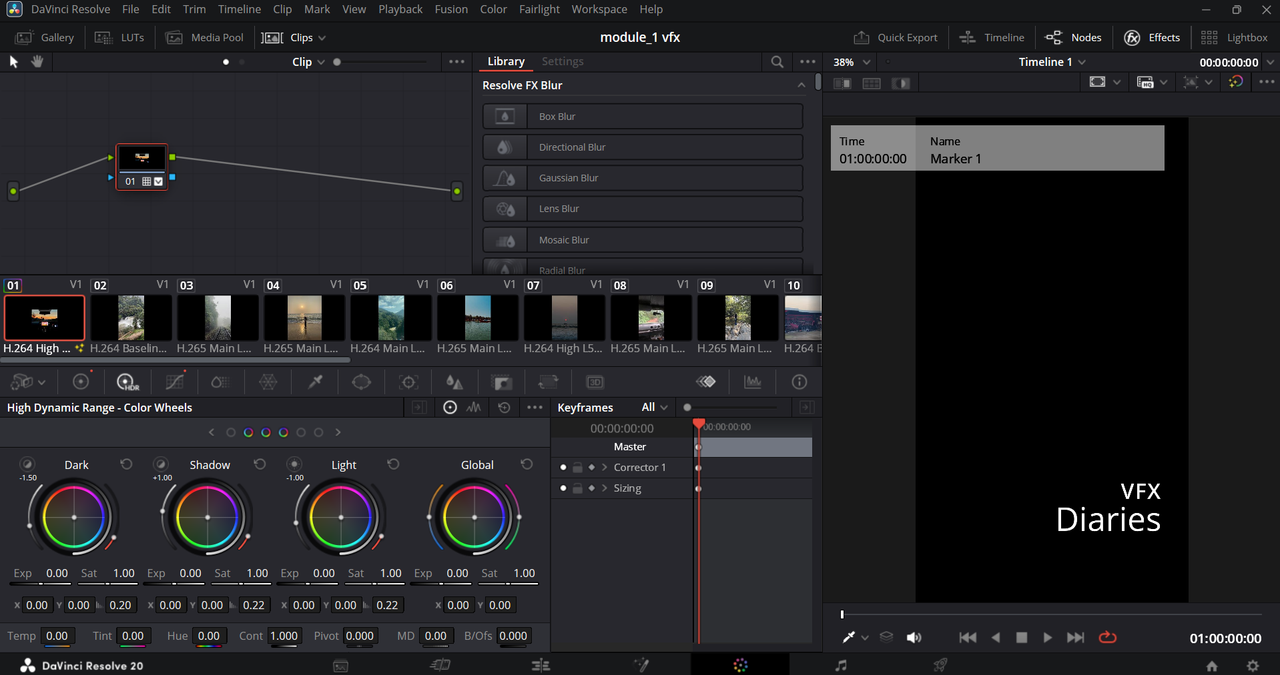Switch to the Fairlight page
The width and height of the screenshot is (1280, 675).
[x=841, y=665]
